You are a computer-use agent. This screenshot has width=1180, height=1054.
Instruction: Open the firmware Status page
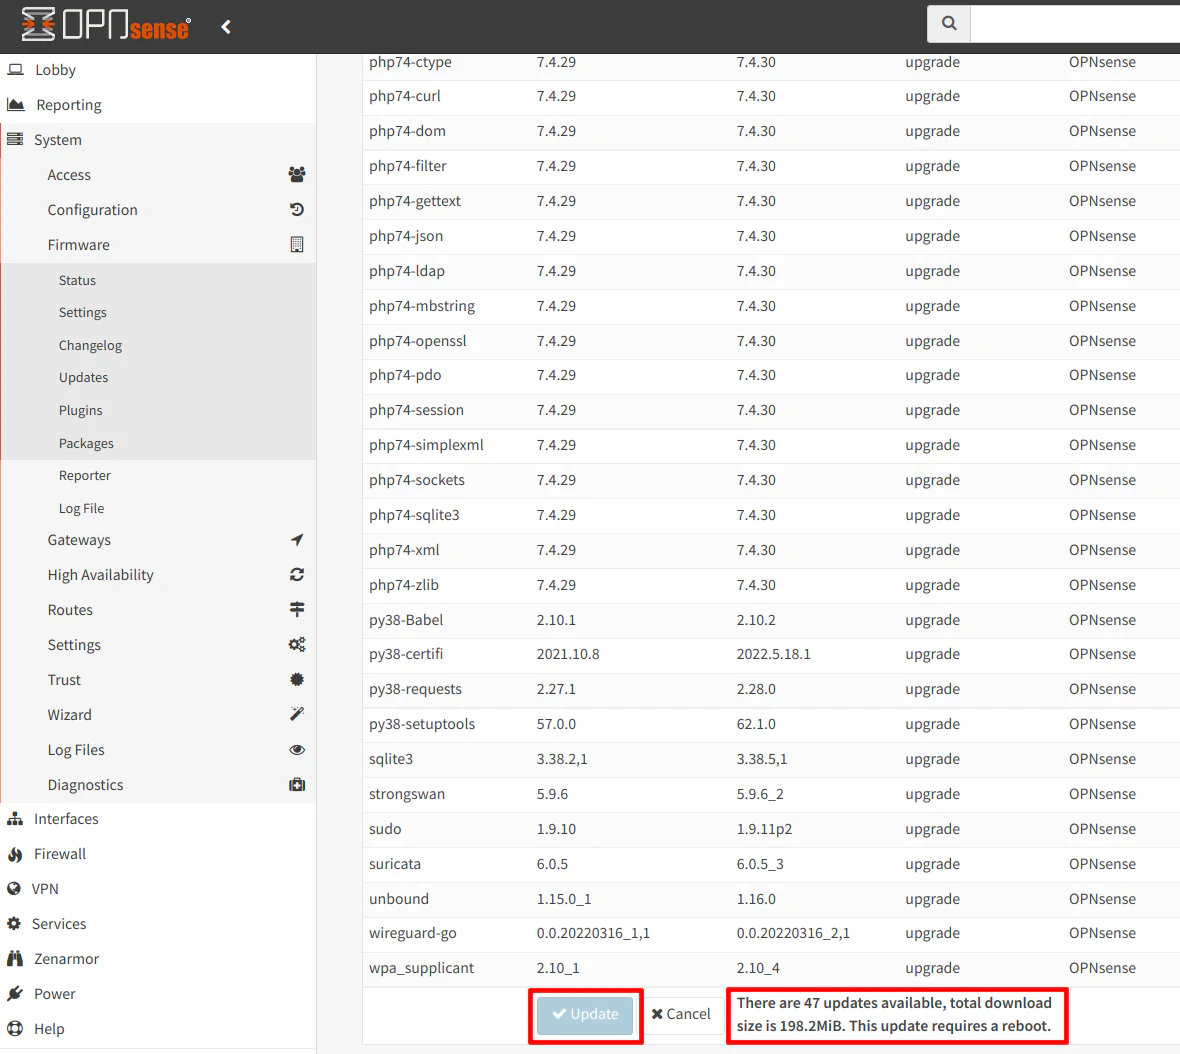point(77,280)
